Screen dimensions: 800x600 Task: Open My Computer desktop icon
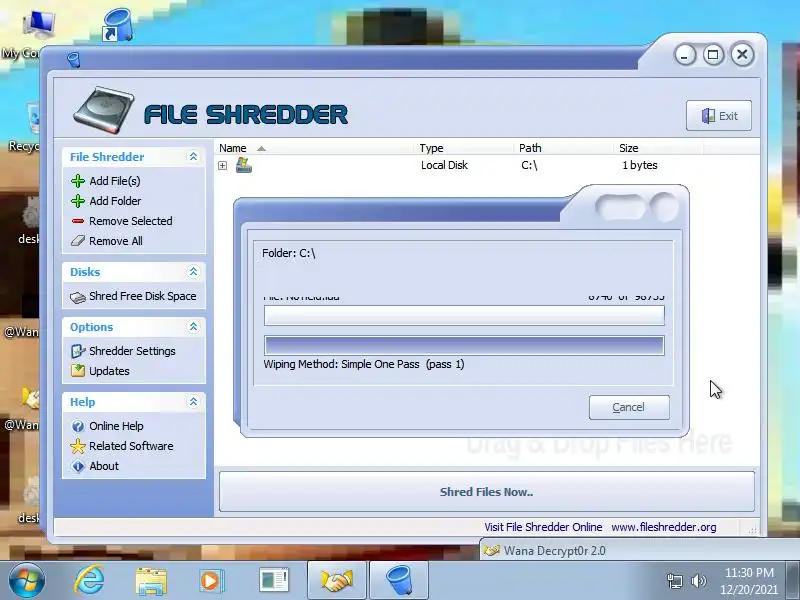[38, 24]
